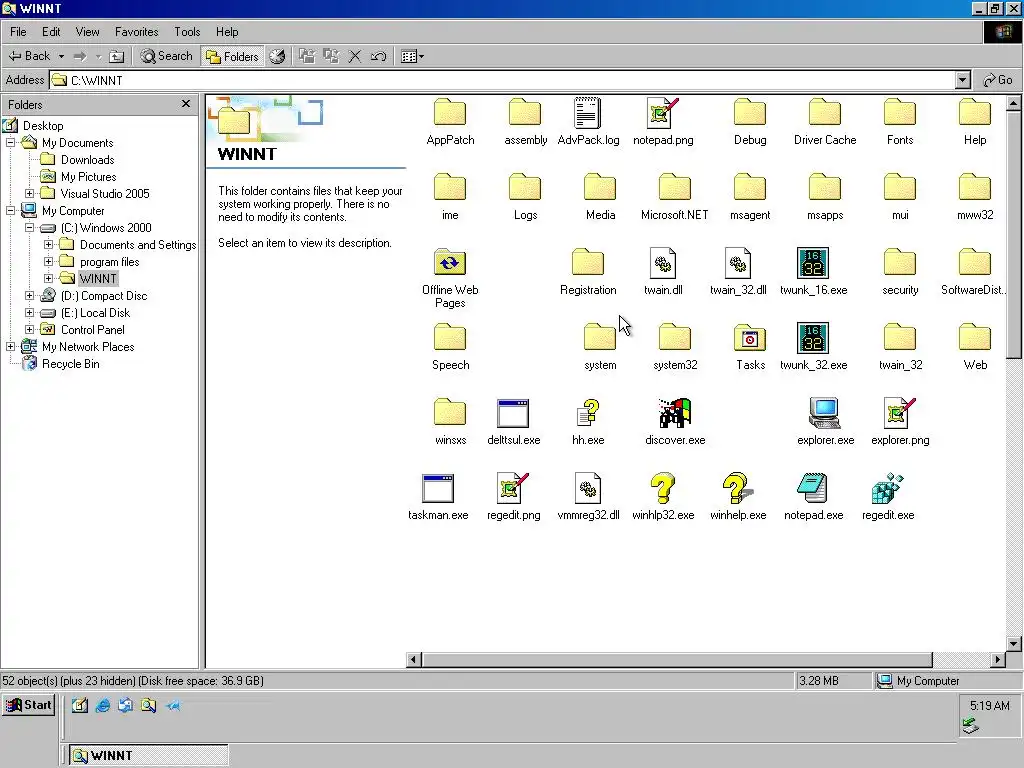Open the View menu
Screen dimensions: 1024x768
(87, 31)
